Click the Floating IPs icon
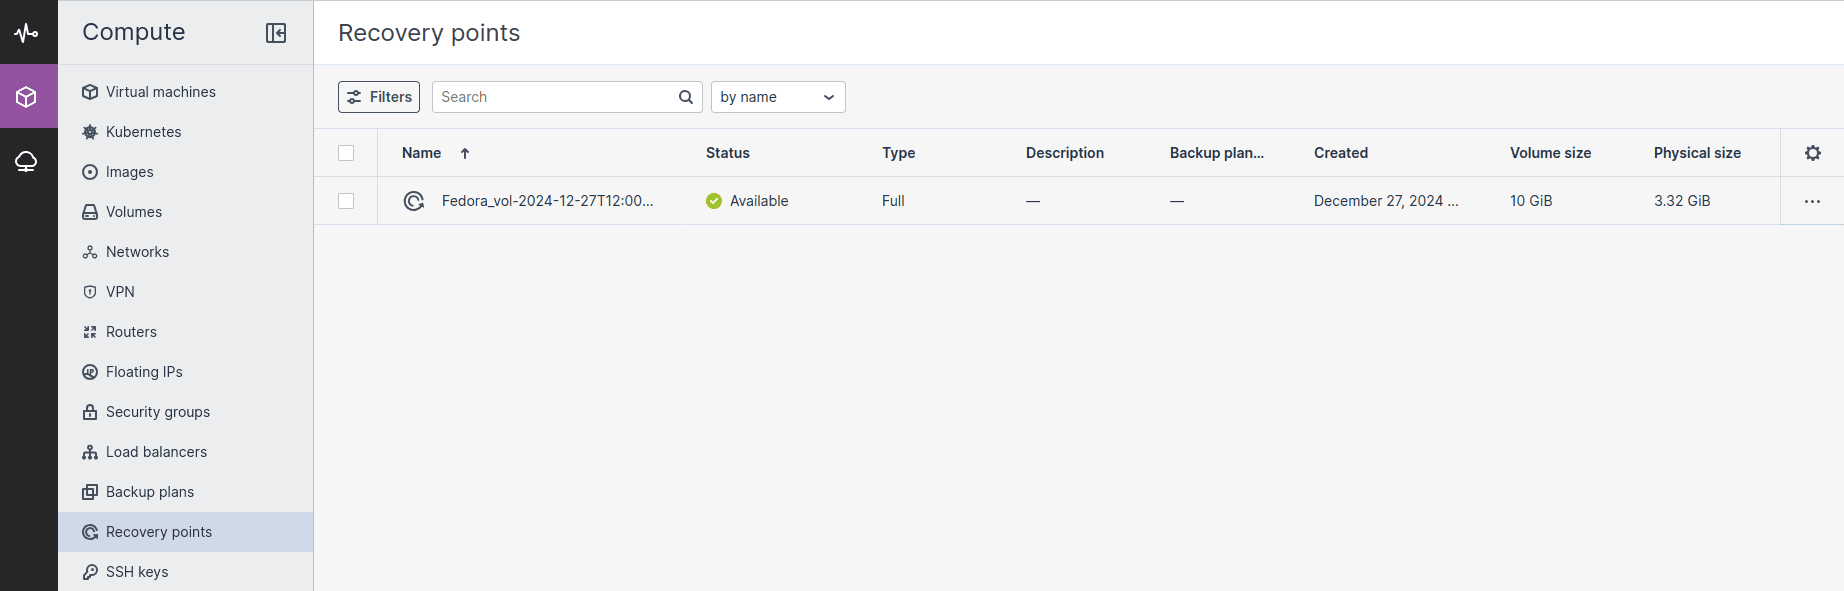 click(90, 372)
